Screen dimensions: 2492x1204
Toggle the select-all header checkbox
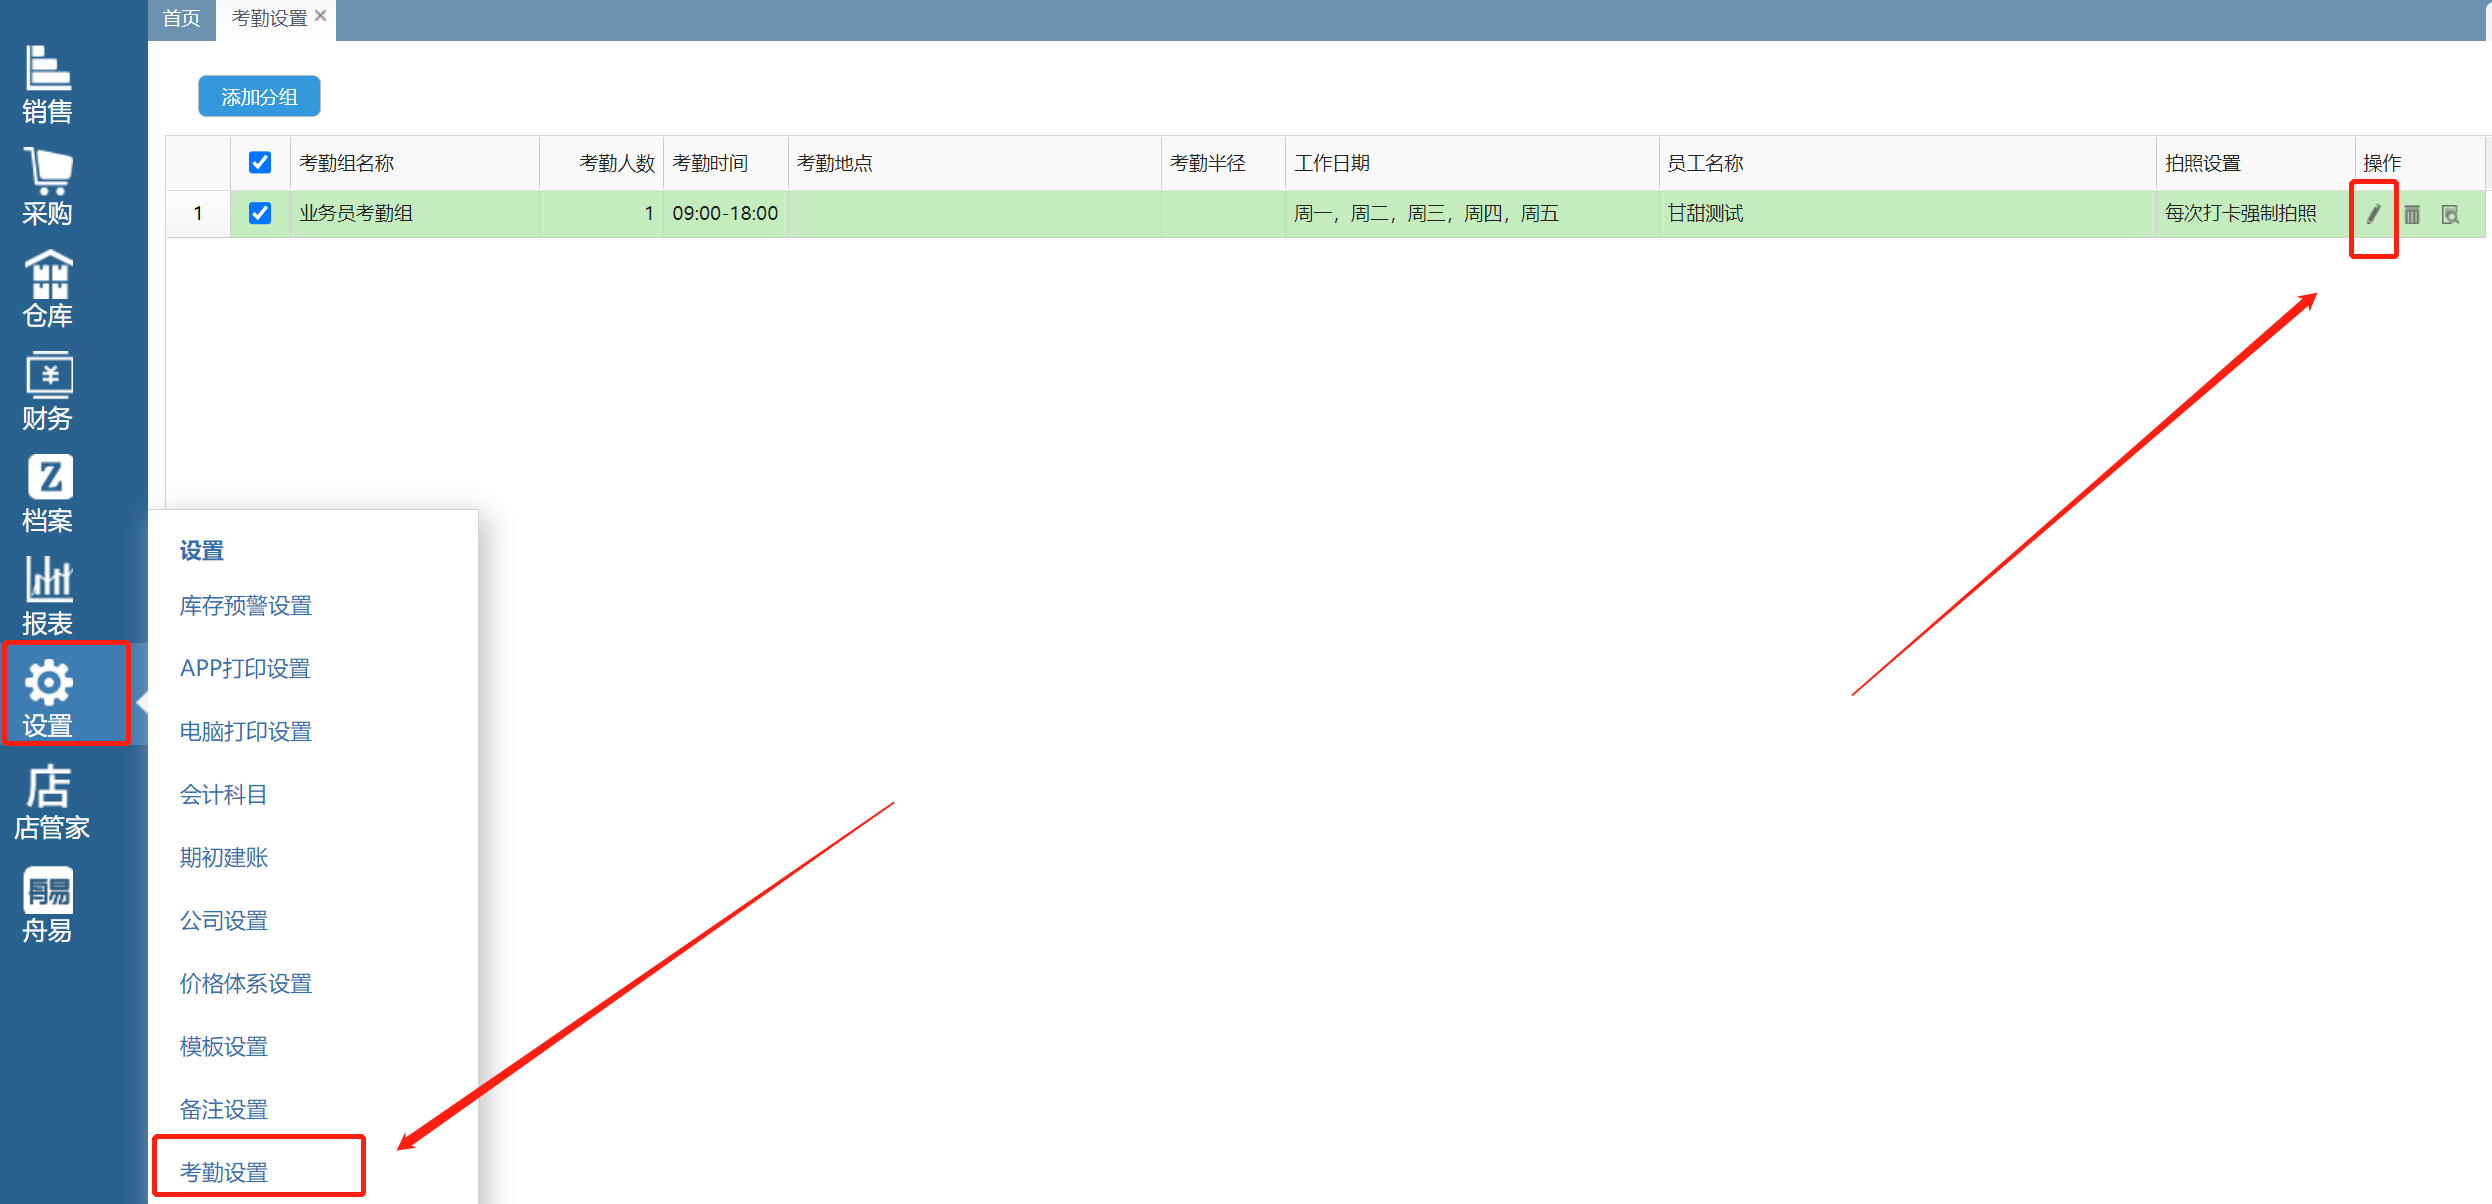[260, 162]
